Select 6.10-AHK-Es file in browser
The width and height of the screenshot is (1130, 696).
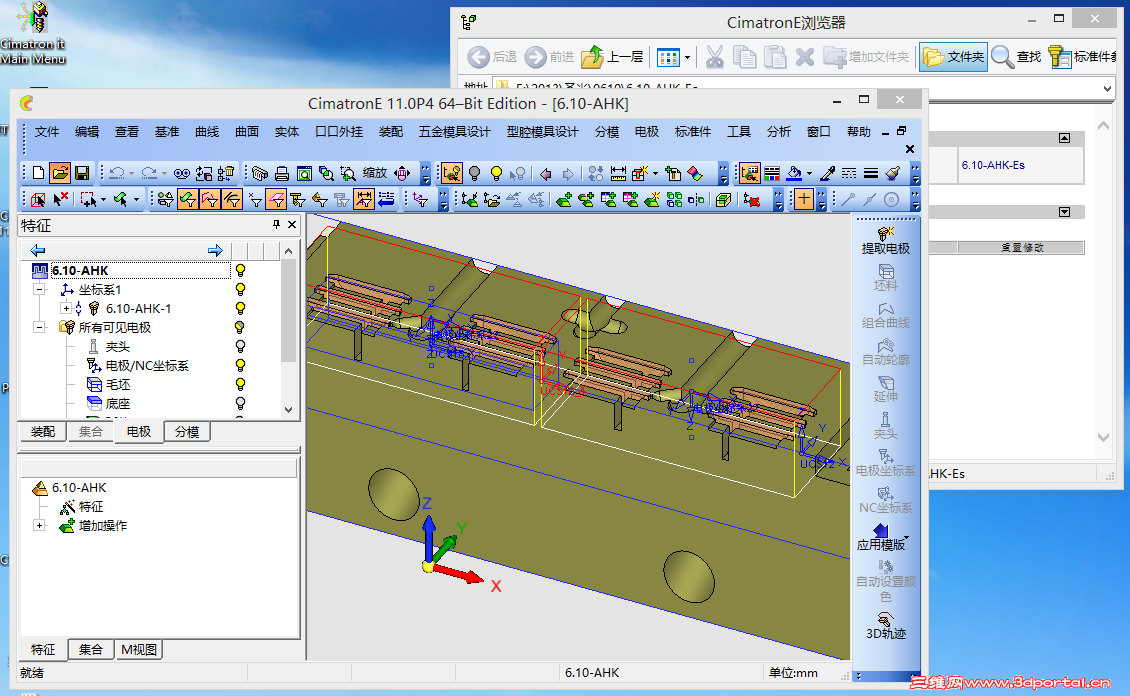(992, 165)
